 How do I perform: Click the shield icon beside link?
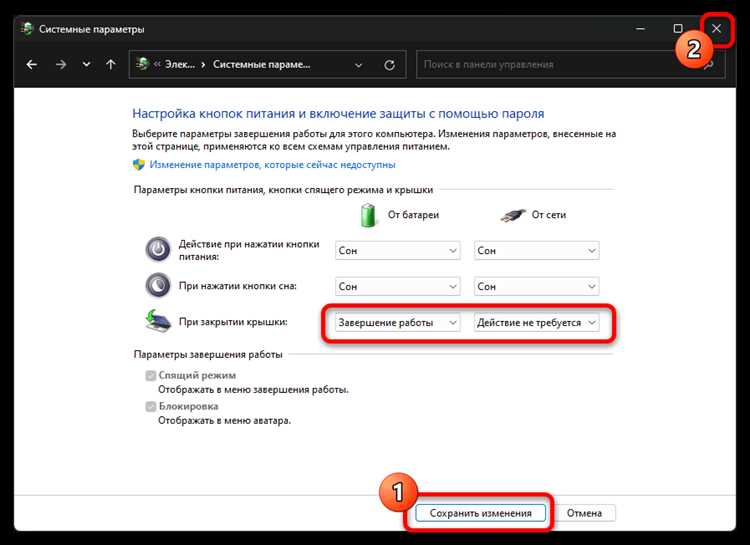coord(139,165)
